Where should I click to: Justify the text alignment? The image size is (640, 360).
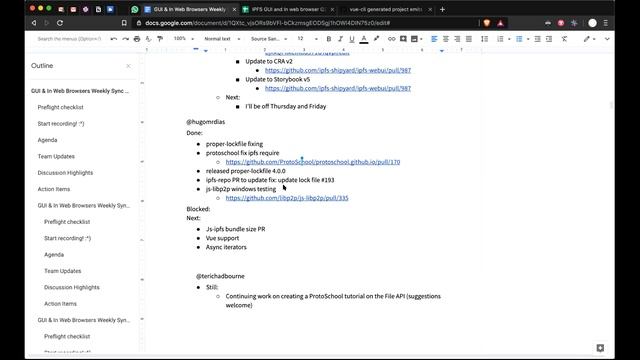469,39
